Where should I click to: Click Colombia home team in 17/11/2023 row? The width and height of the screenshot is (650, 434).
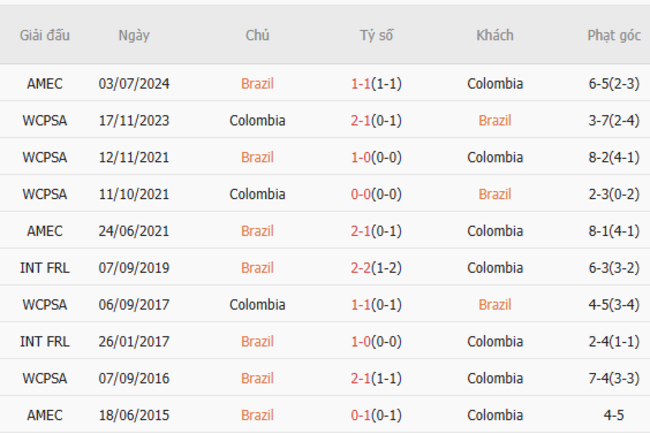click(257, 121)
